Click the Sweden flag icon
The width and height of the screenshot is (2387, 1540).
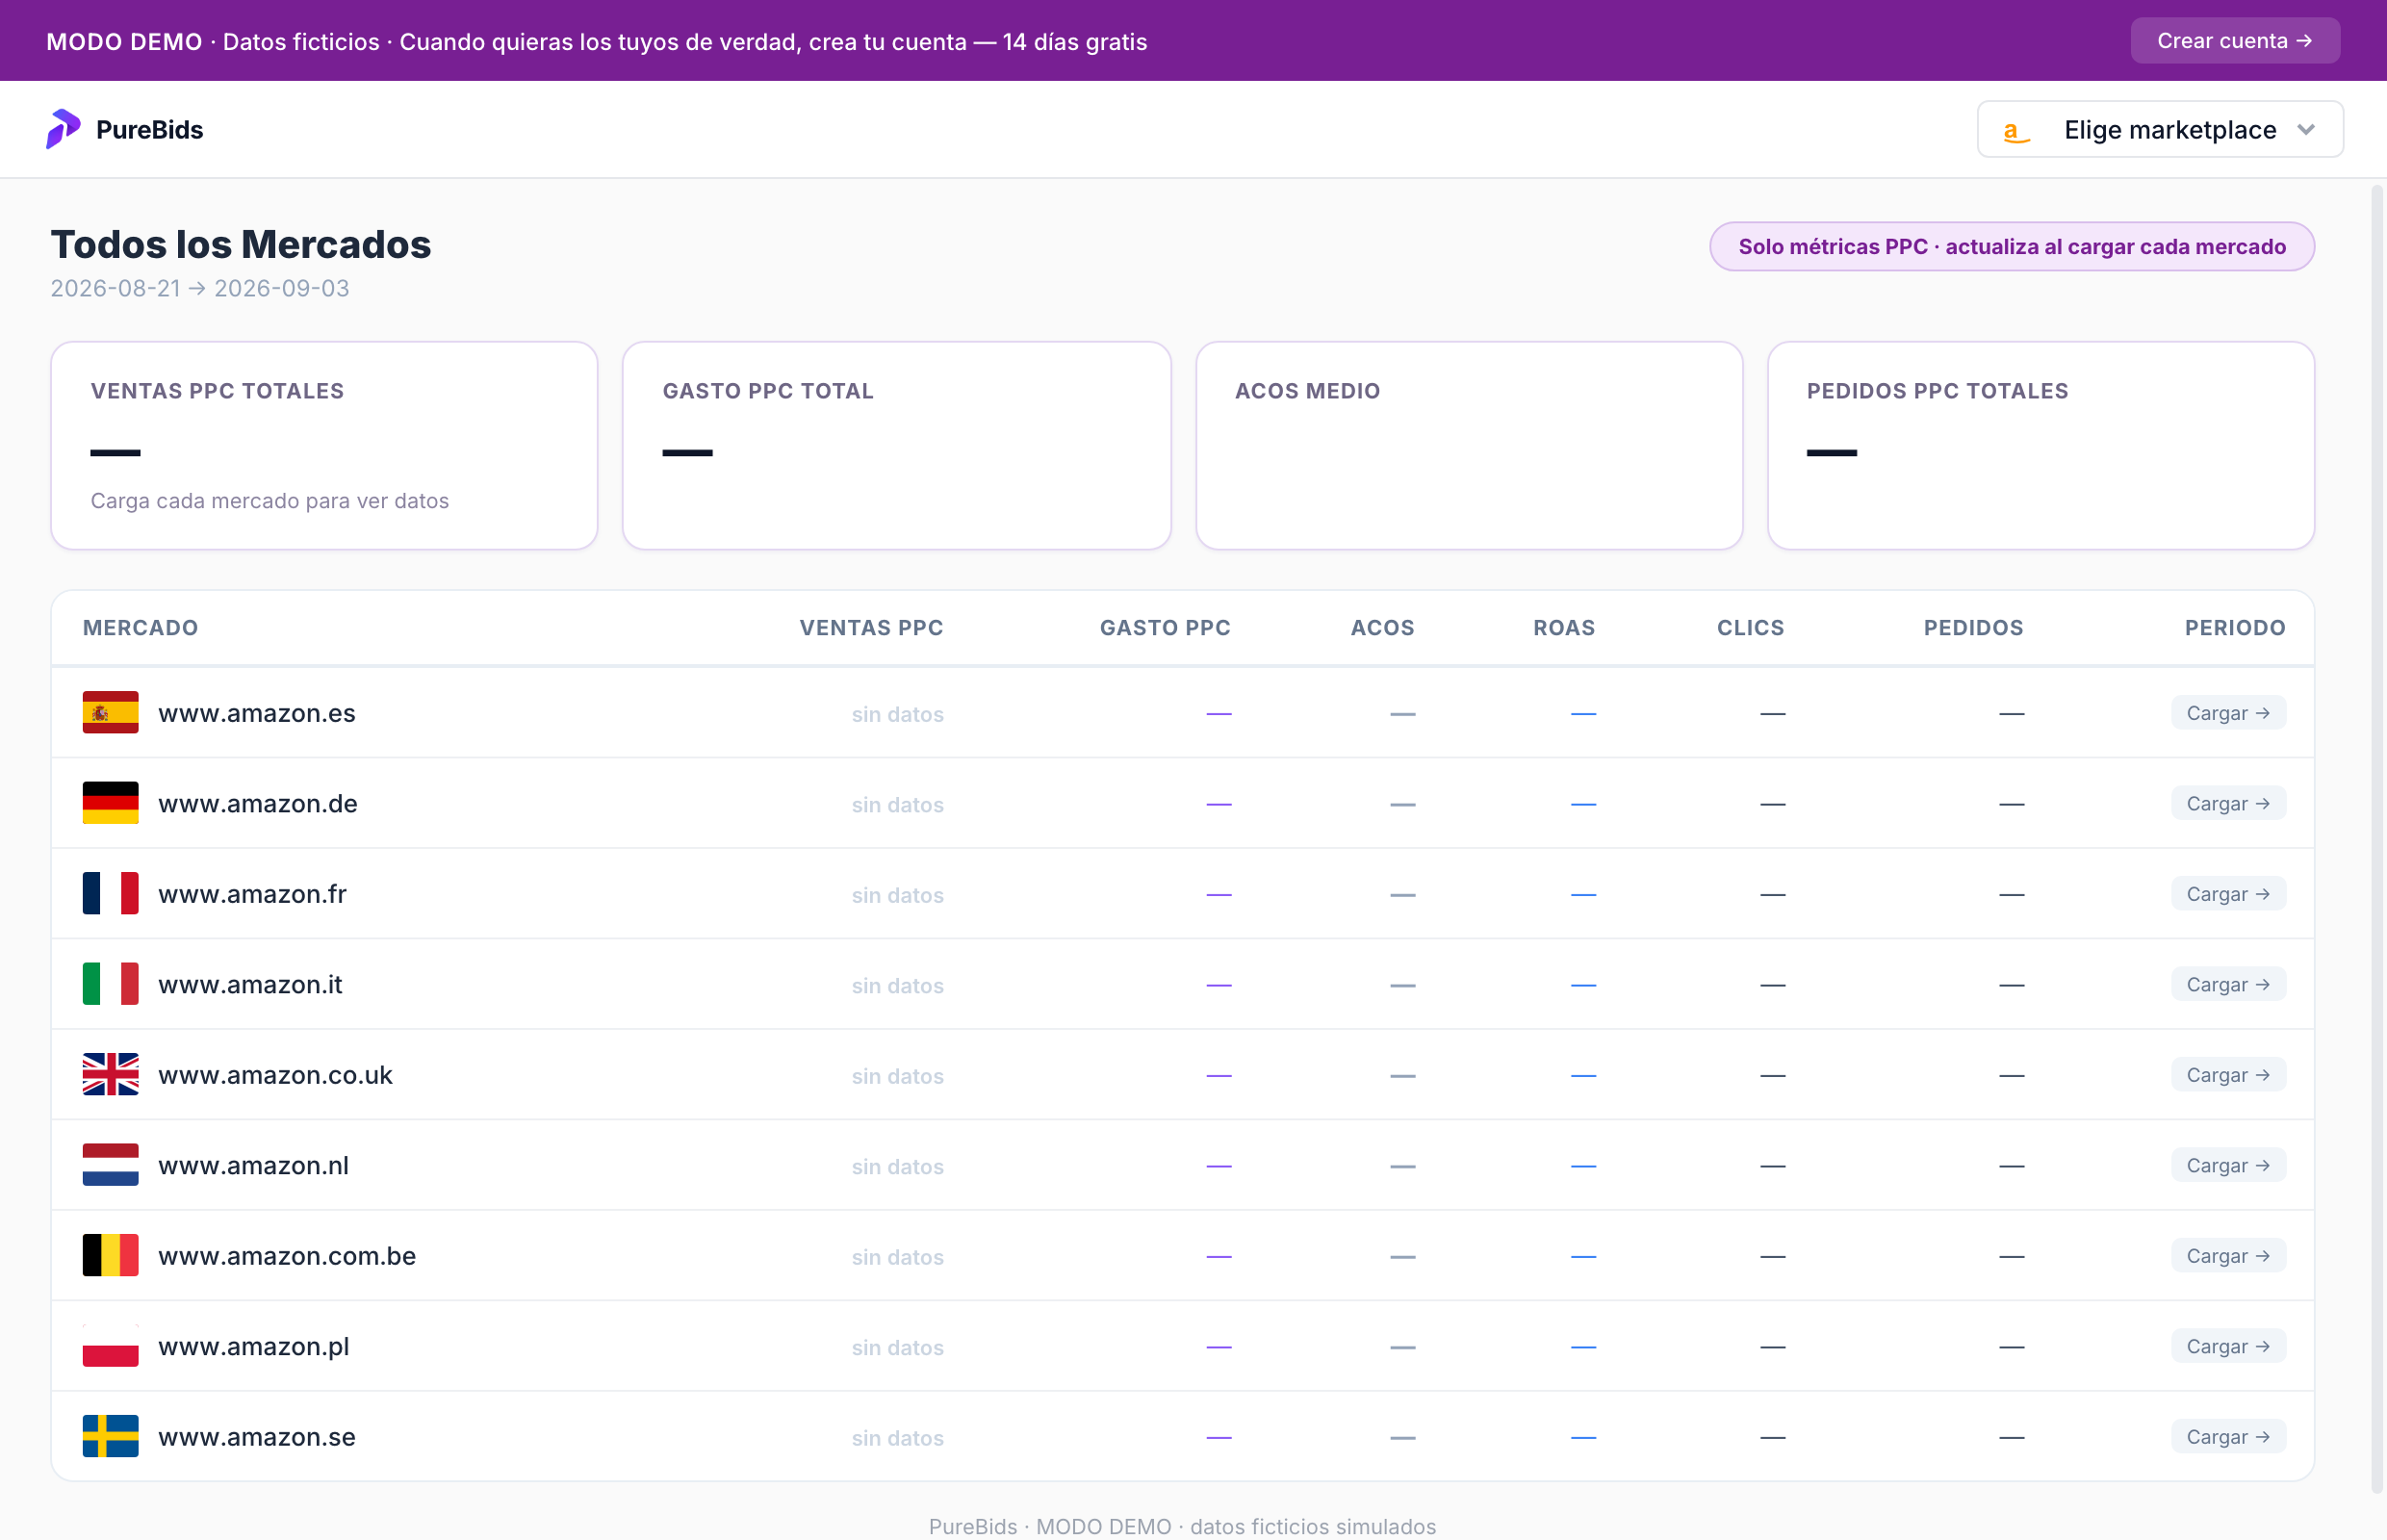110,1437
